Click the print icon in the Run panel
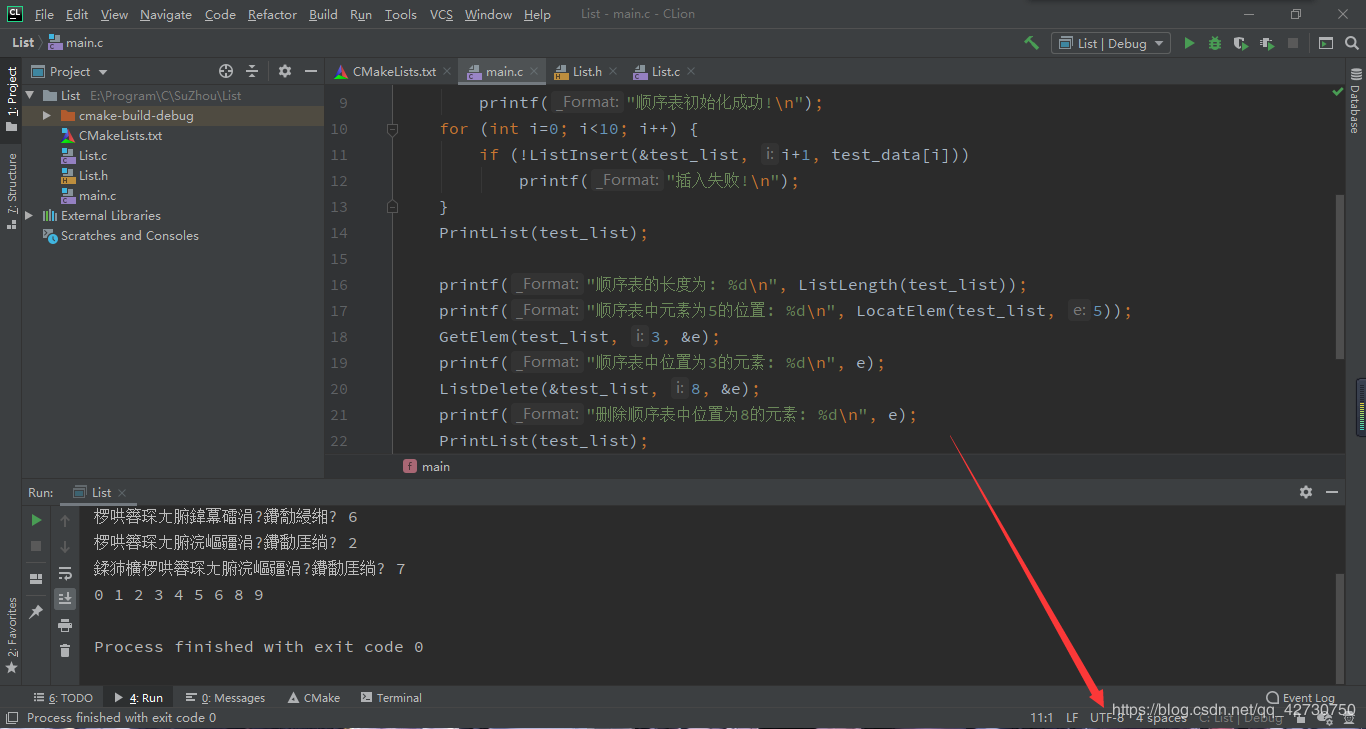 click(x=65, y=625)
